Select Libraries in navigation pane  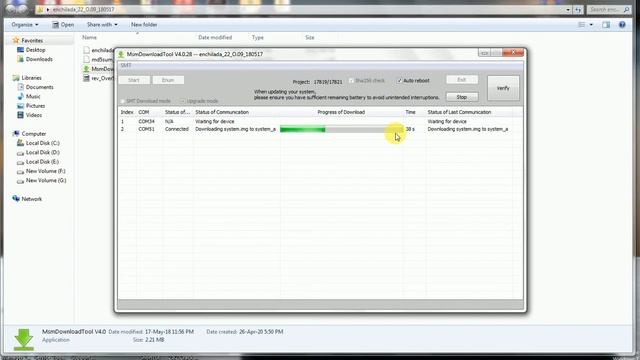31,78
